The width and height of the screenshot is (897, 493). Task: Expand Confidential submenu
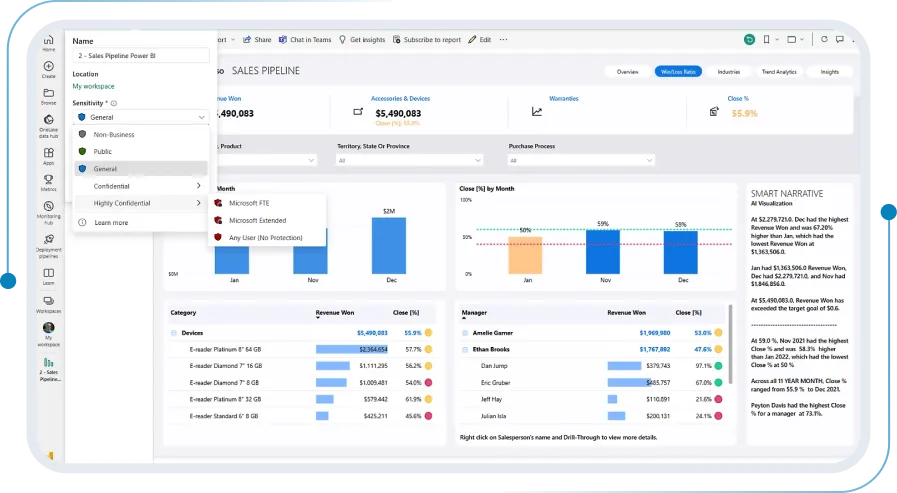pyautogui.click(x=141, y=186)
